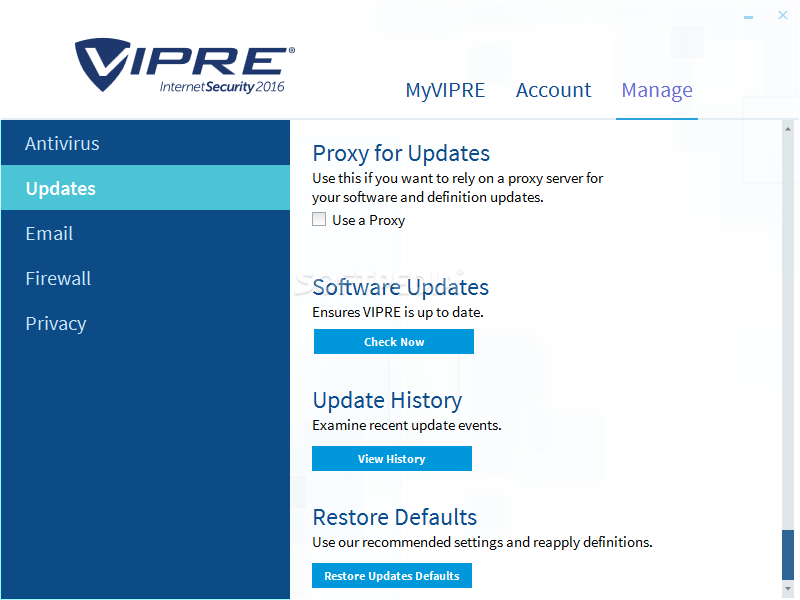
Task: Open Antivirus settings in sidebar
Action: coord(145,143)
